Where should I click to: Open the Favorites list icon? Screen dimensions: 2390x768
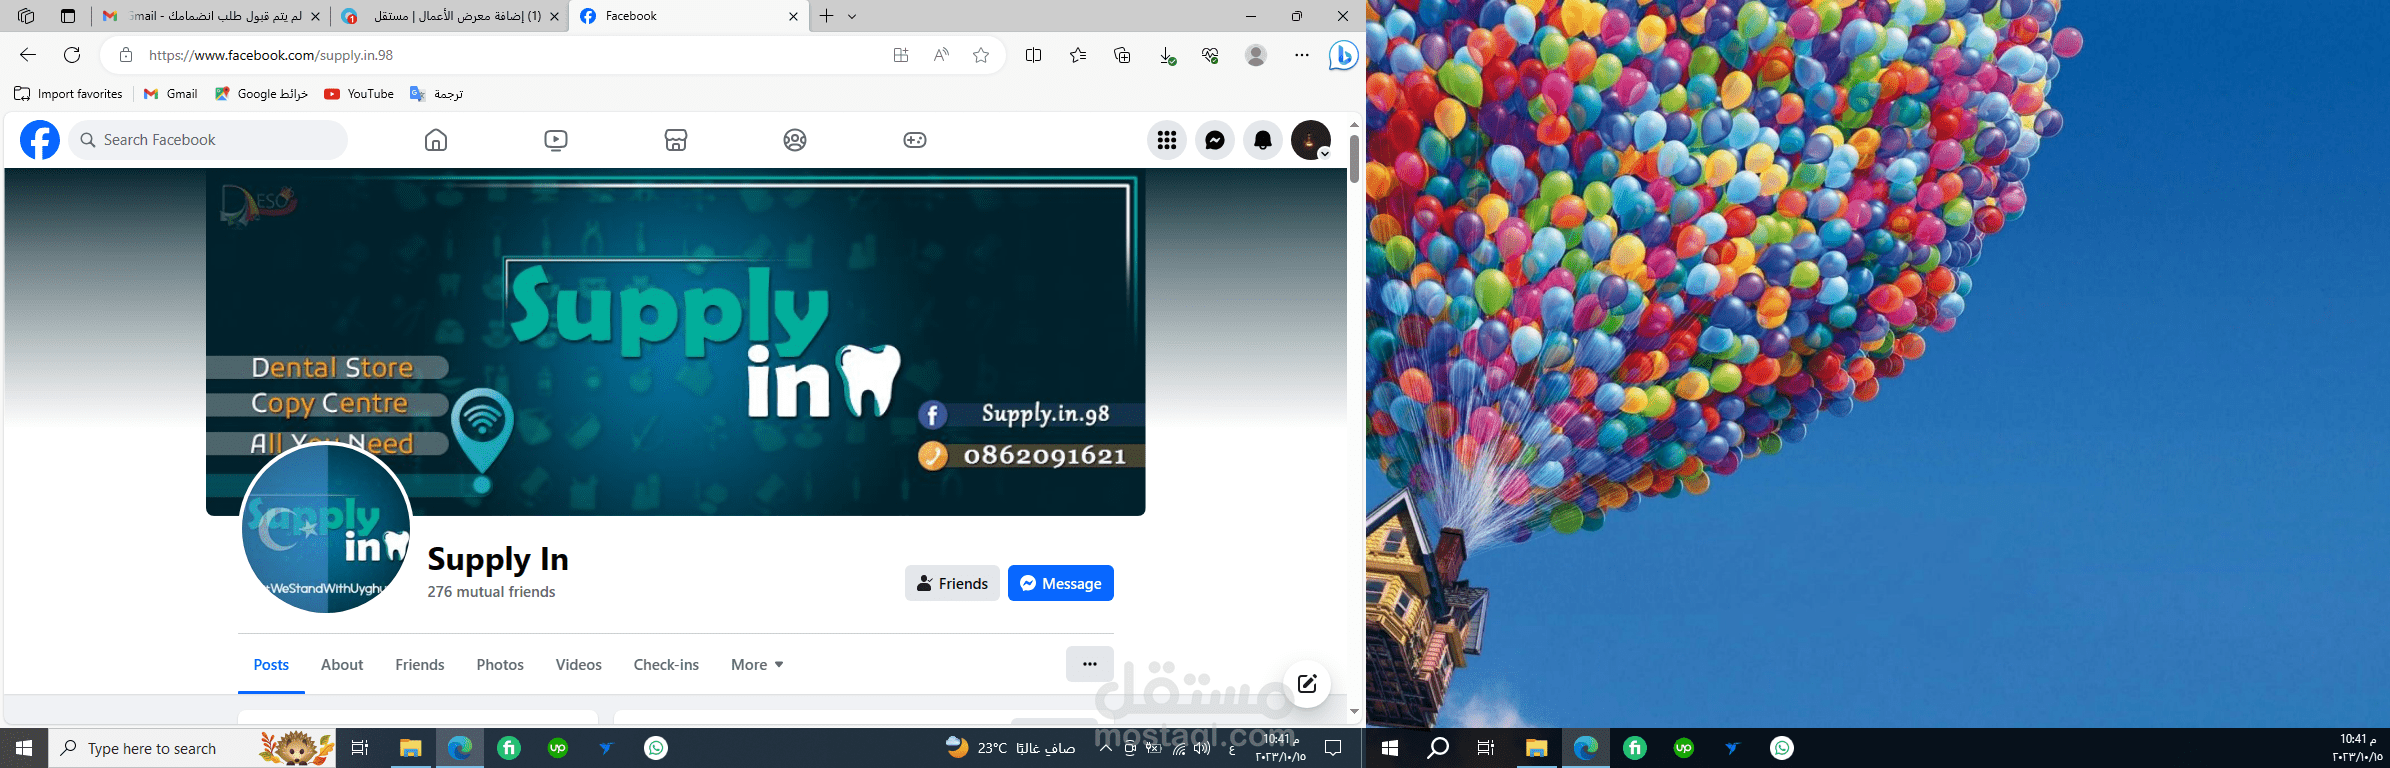coord(1078,55)
